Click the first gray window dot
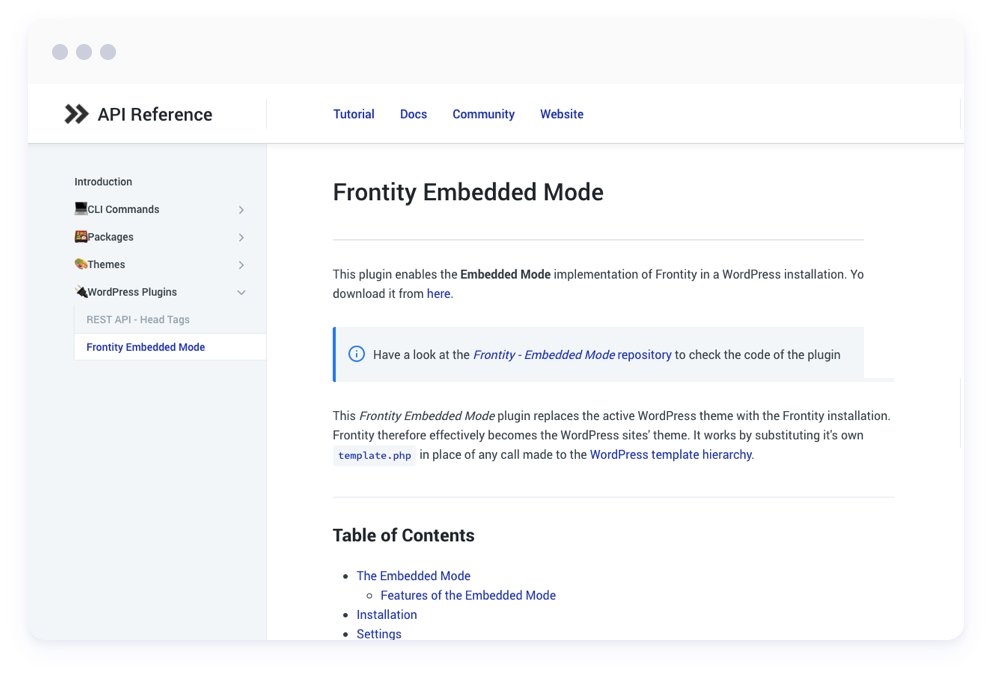Image resolution: width=992 pixels, height=676 pixels. click(60, 52)
